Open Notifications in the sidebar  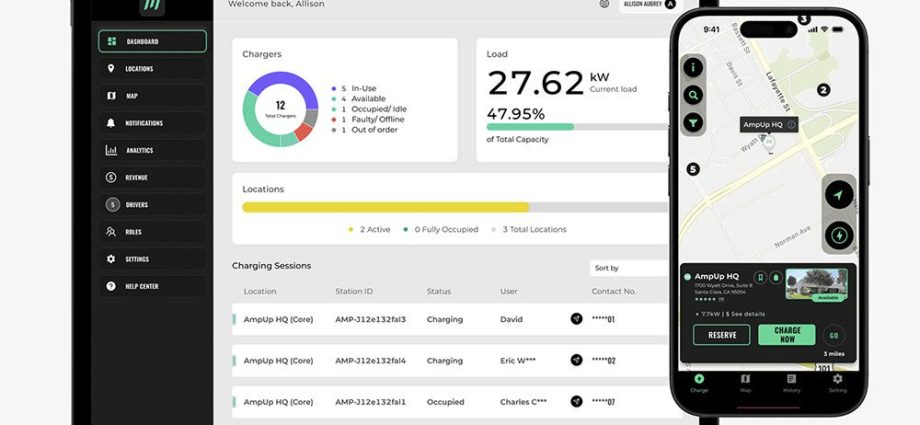[x=153, y=123]
